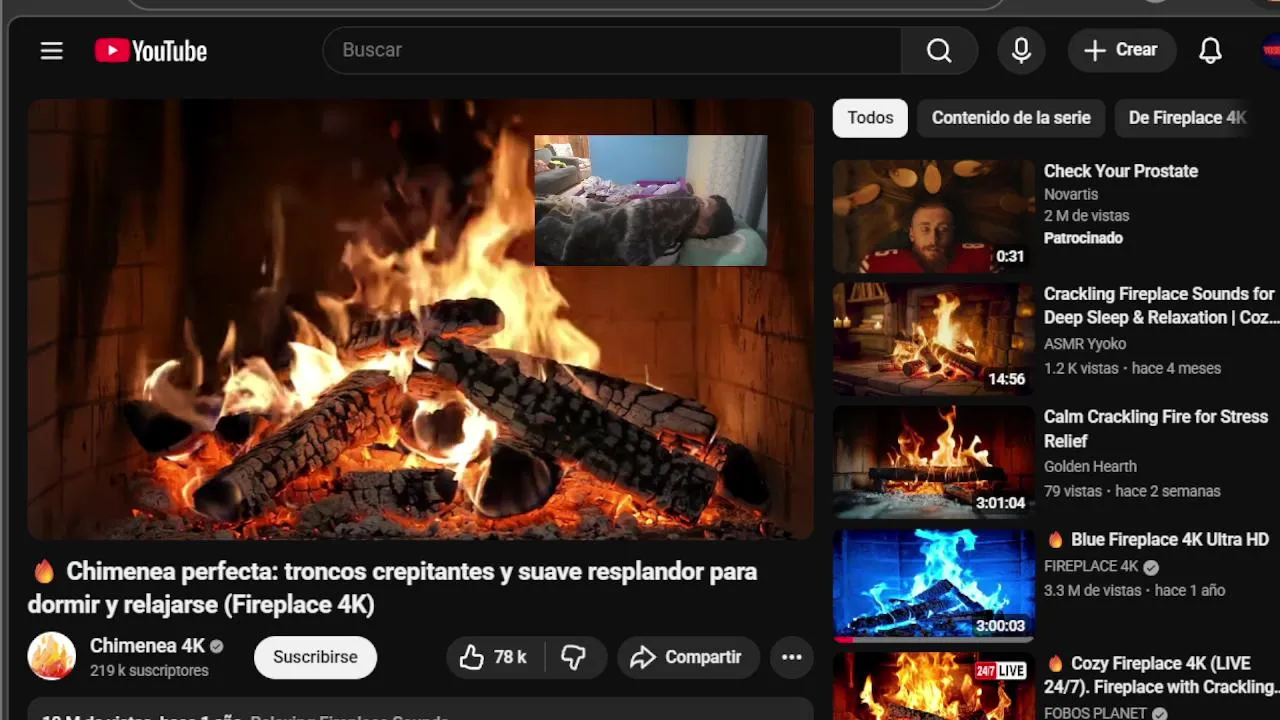Open the Chimenea 4K channel avatar

tap(51, 656)
